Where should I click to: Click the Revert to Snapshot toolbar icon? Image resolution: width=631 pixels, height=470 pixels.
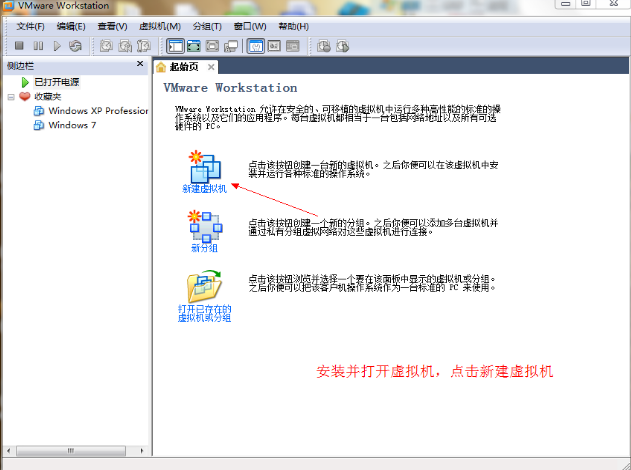pyautogui.click(x=125, y=46)
